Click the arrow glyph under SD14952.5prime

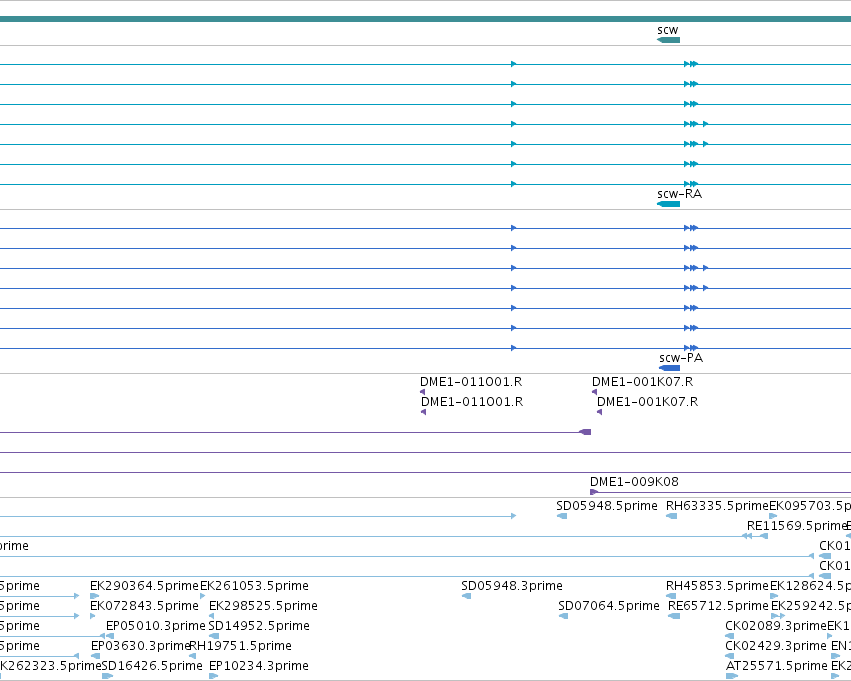click(x=214, y=636)
